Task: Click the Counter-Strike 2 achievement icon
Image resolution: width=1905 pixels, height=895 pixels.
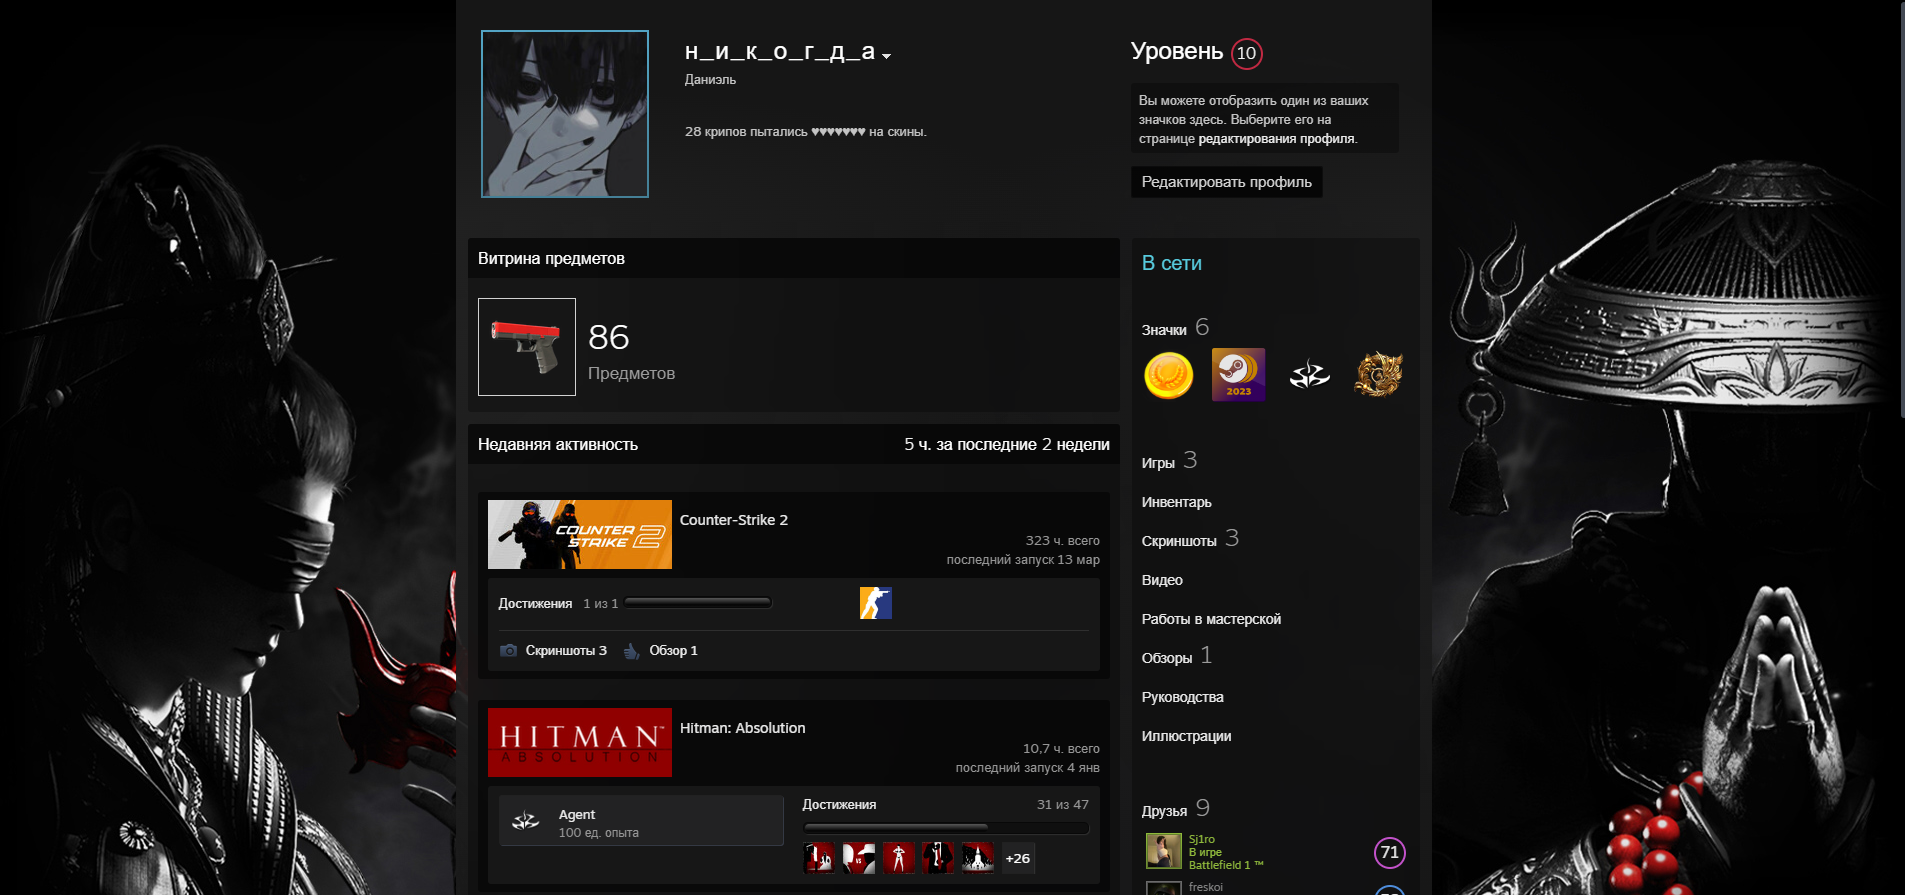Action: coord(875,603)
